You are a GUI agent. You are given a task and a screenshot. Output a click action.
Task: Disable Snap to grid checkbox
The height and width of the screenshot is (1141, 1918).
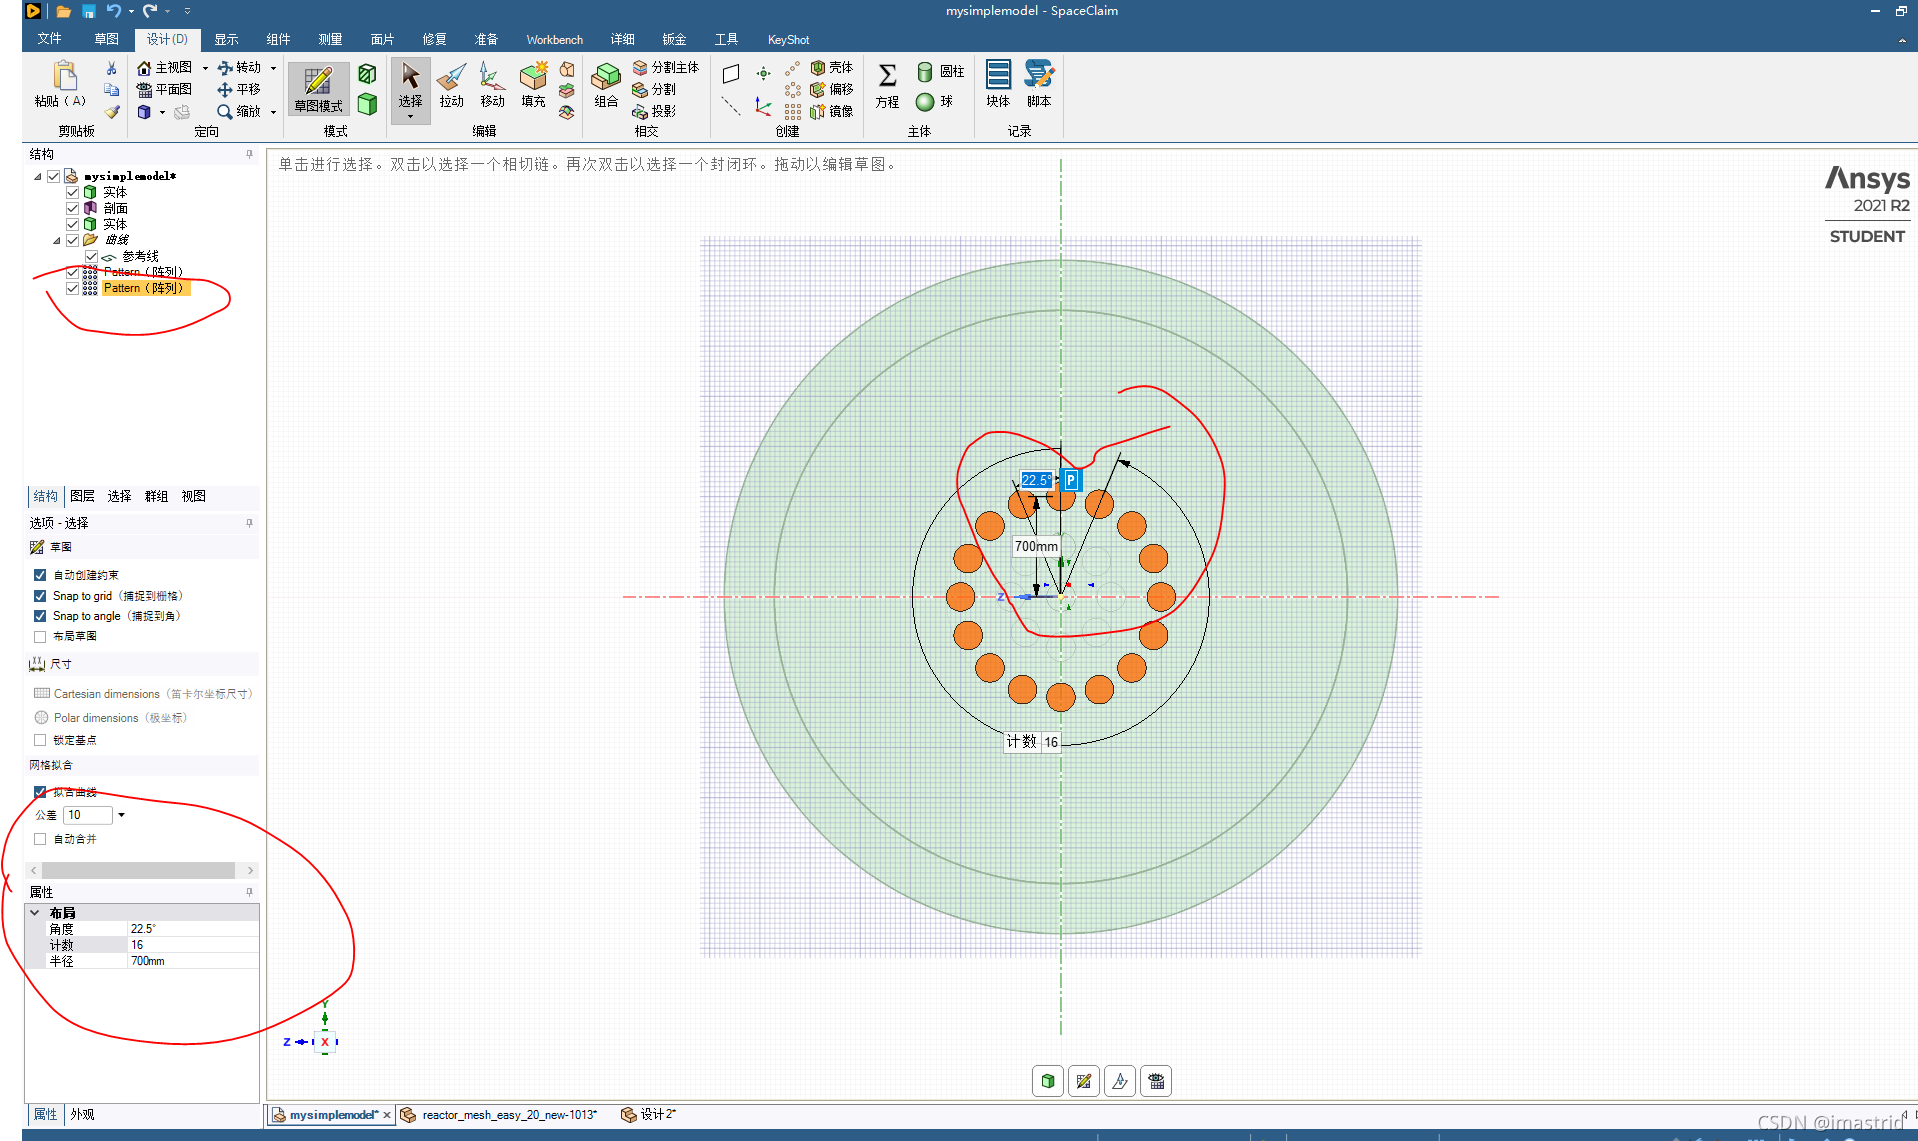click(40, 596)
